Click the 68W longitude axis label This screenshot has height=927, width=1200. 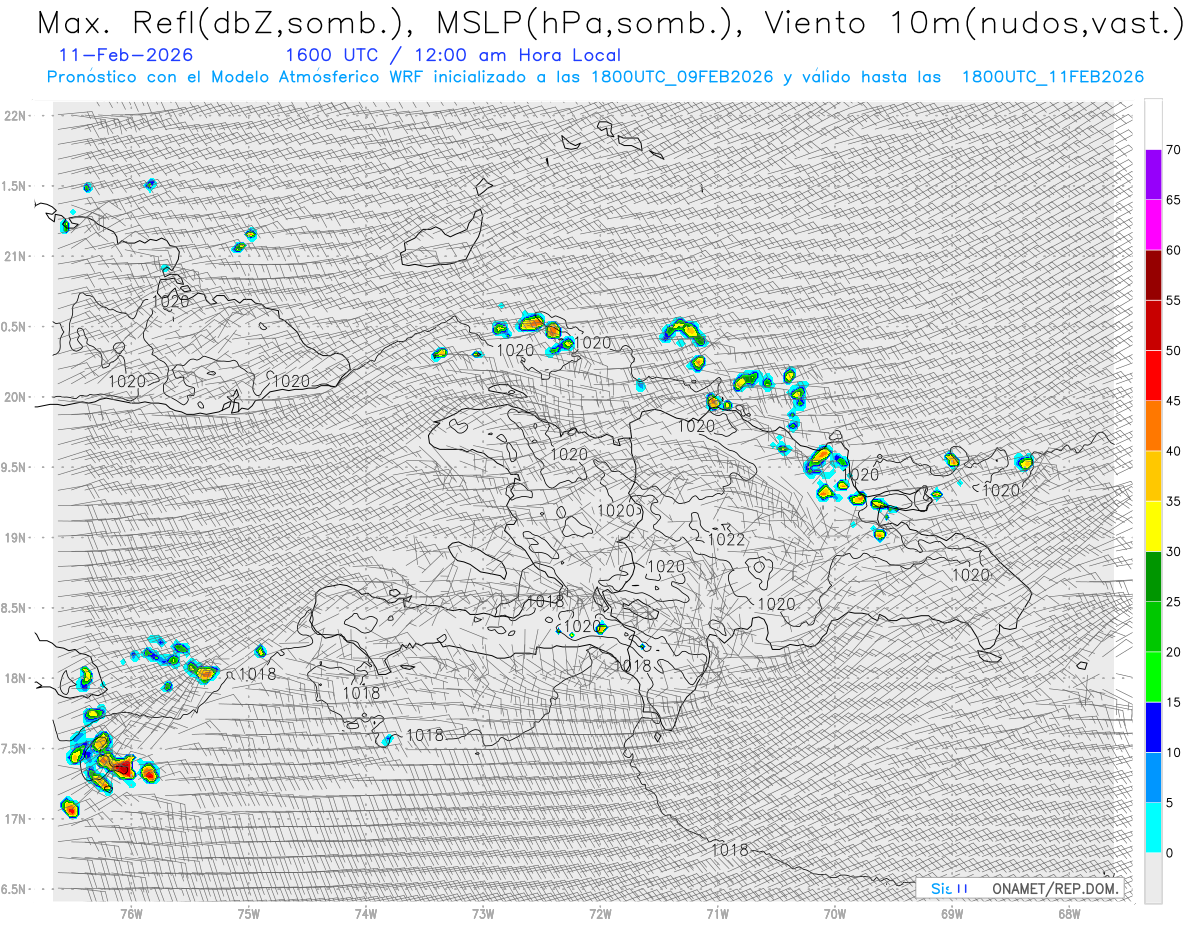[x=1069, y=913]
